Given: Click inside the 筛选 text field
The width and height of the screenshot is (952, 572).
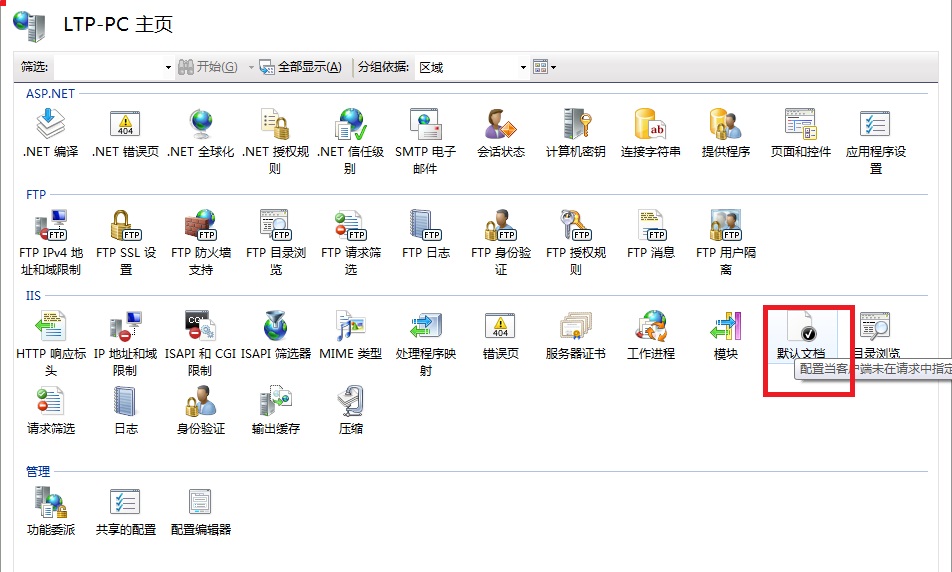Looking at the screenshot, I should click(107, 67).
